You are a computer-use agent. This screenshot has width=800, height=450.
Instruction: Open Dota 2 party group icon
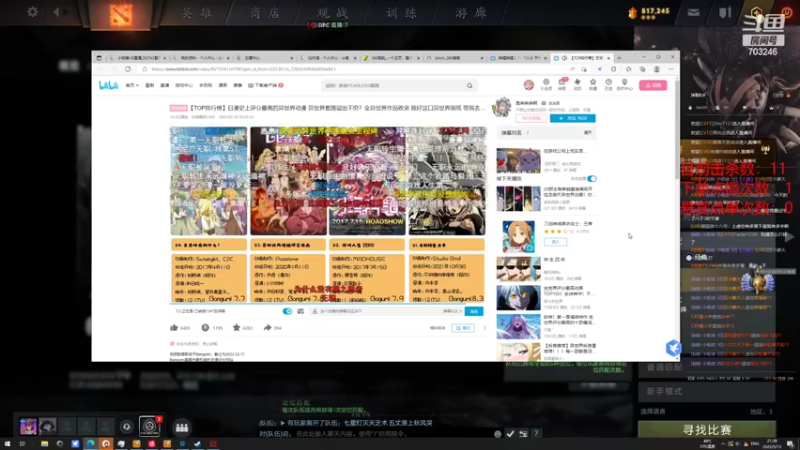point(182,427)
